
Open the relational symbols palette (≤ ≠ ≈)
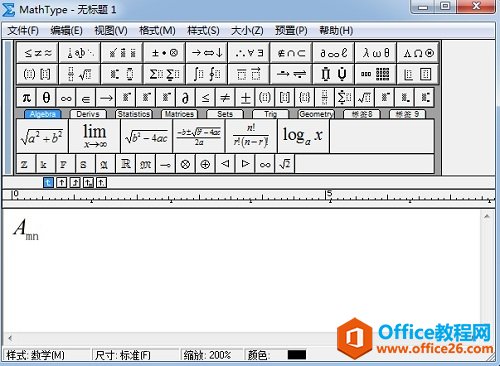[x=38, y=53]
